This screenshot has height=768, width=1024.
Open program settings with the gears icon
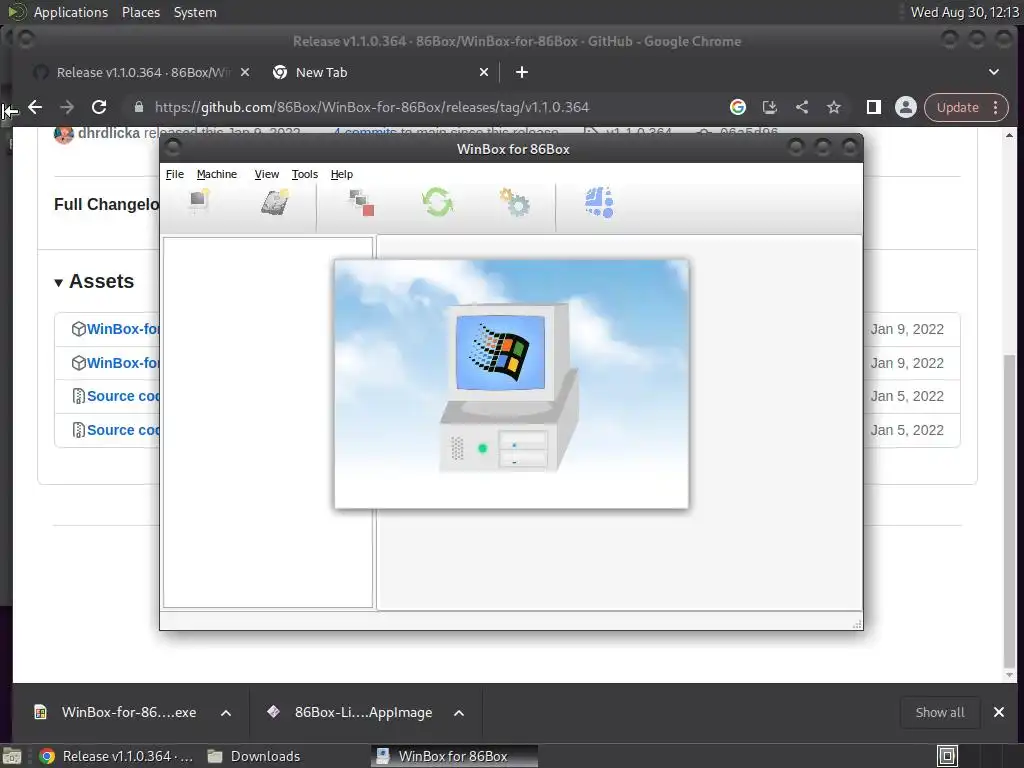pyautogui.click(x=515, y=202)
